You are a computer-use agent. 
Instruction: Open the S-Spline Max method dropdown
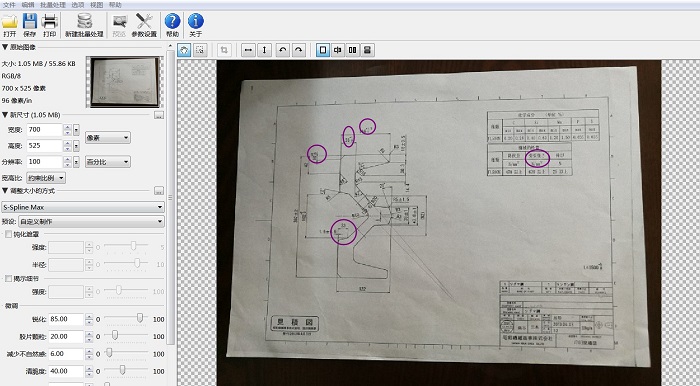(x=83, y=207)
